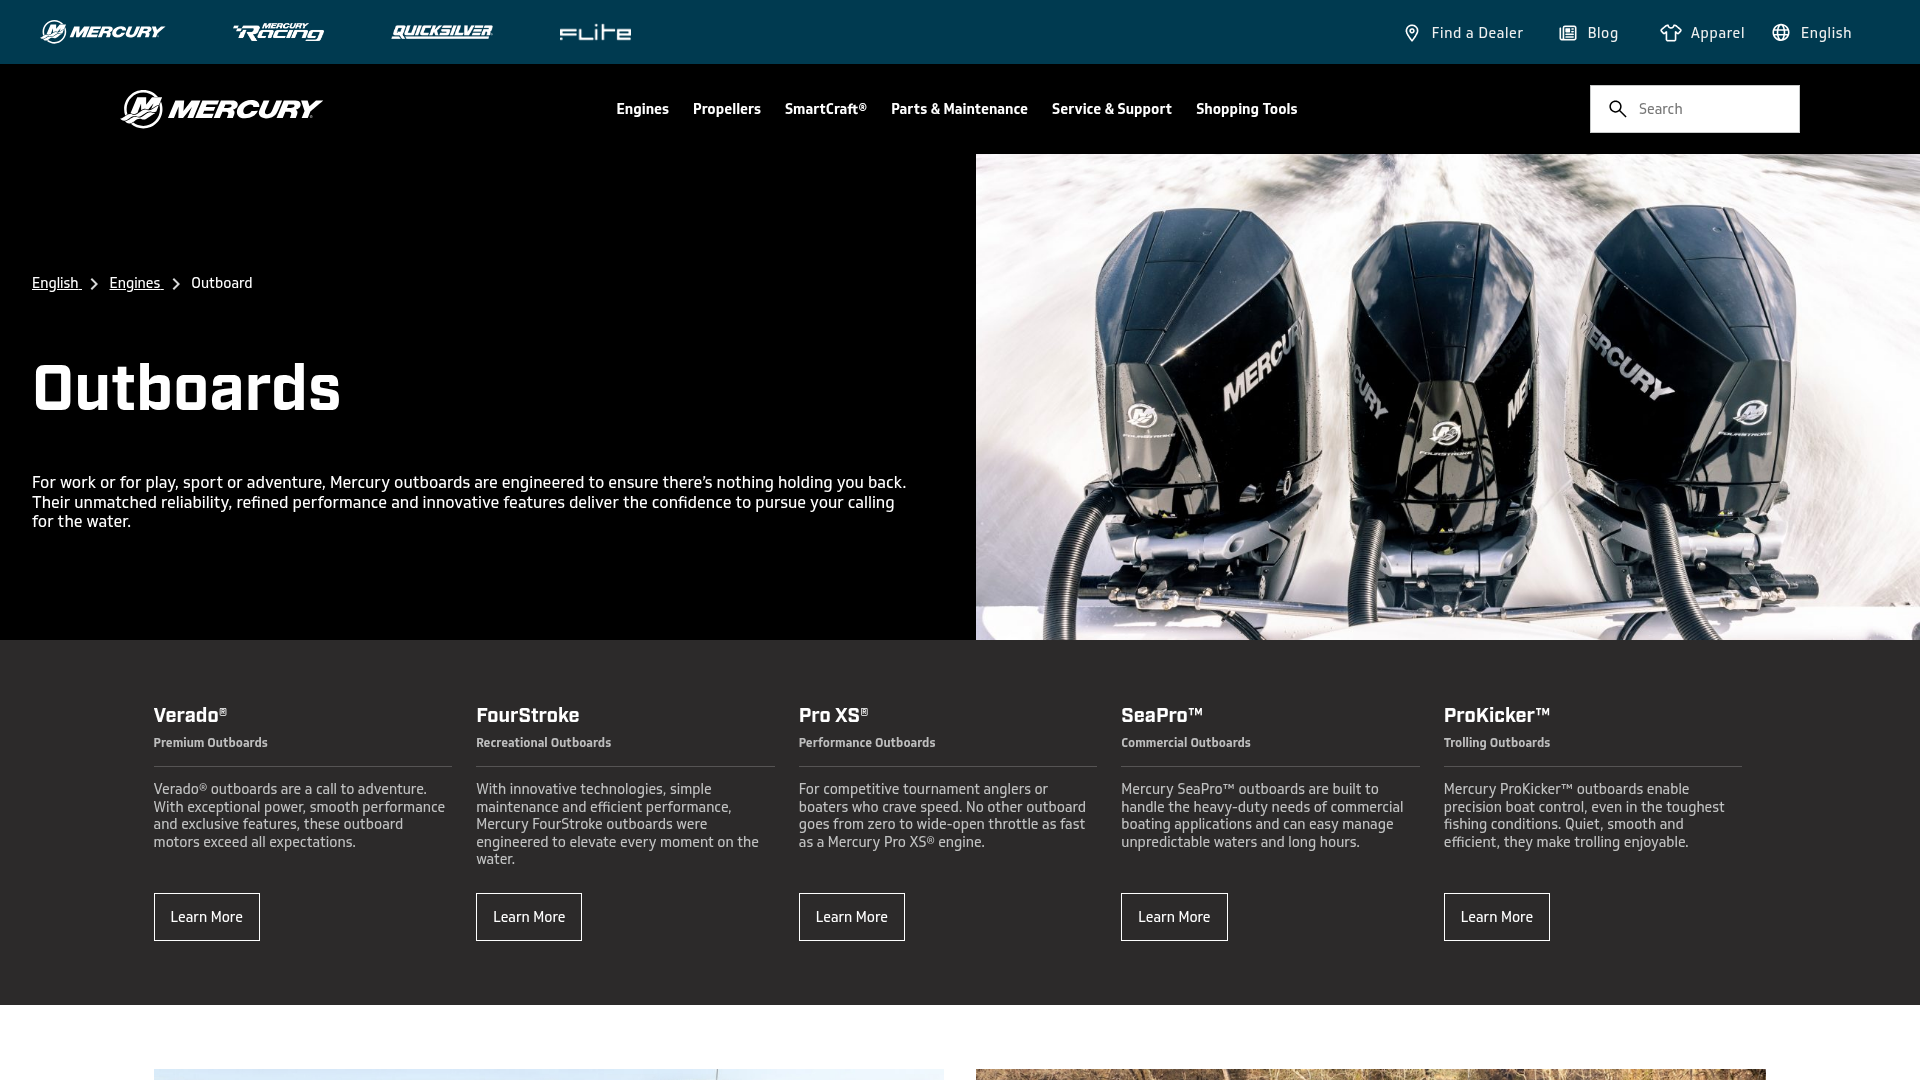Open the Shopping Tools menu
This screenshot has width=1920, height=1080.
click(1246, 109)
